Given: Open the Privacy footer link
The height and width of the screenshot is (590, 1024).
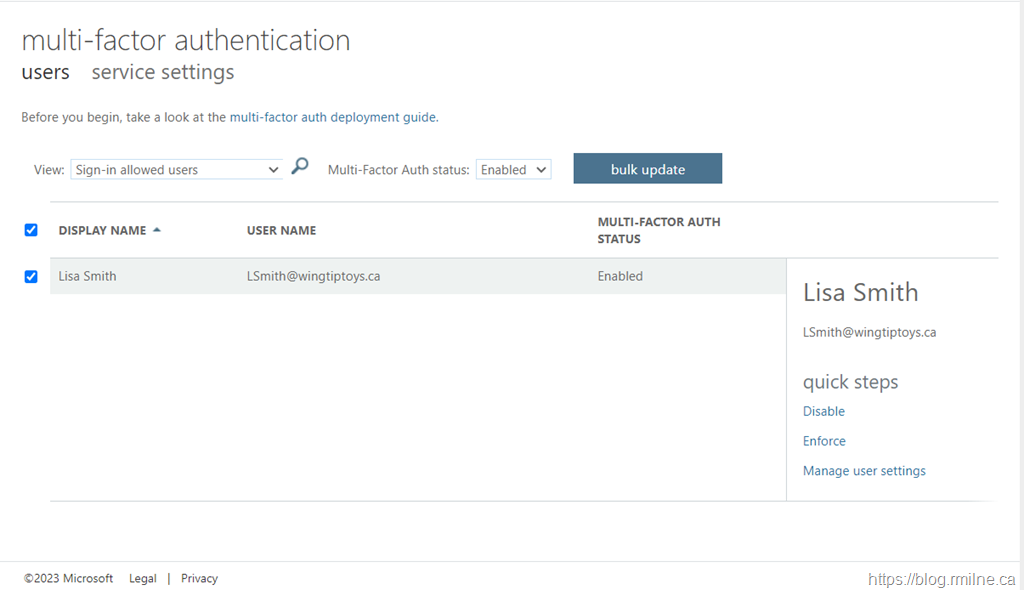Looking at the screenshot, I should [x=199, y=578].
